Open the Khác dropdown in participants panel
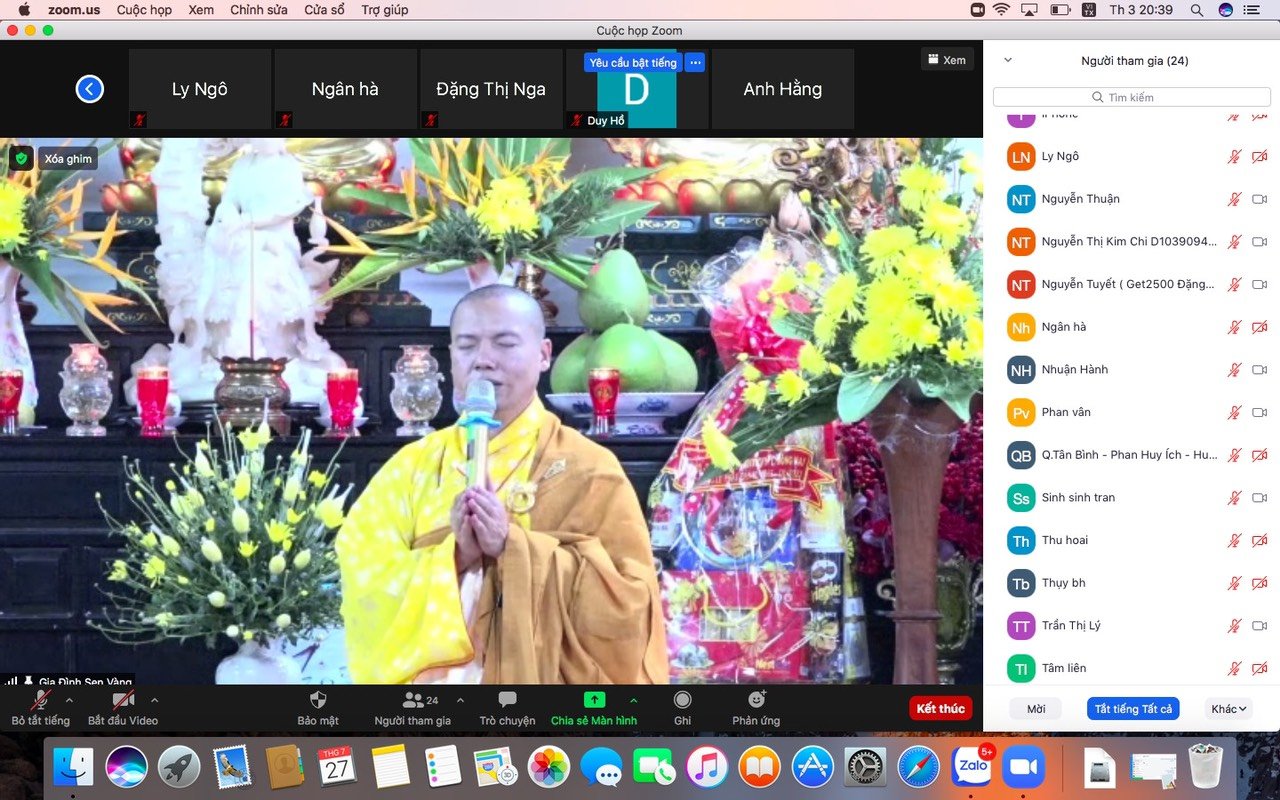The width and height of the screenshot is (1280, 800). 1228,709
